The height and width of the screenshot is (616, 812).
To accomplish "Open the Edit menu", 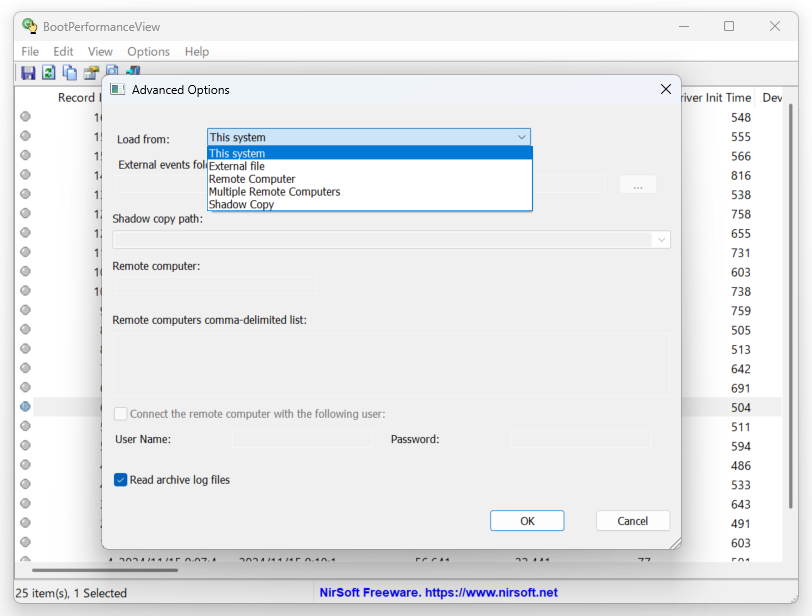I will [x=63, y=52].
